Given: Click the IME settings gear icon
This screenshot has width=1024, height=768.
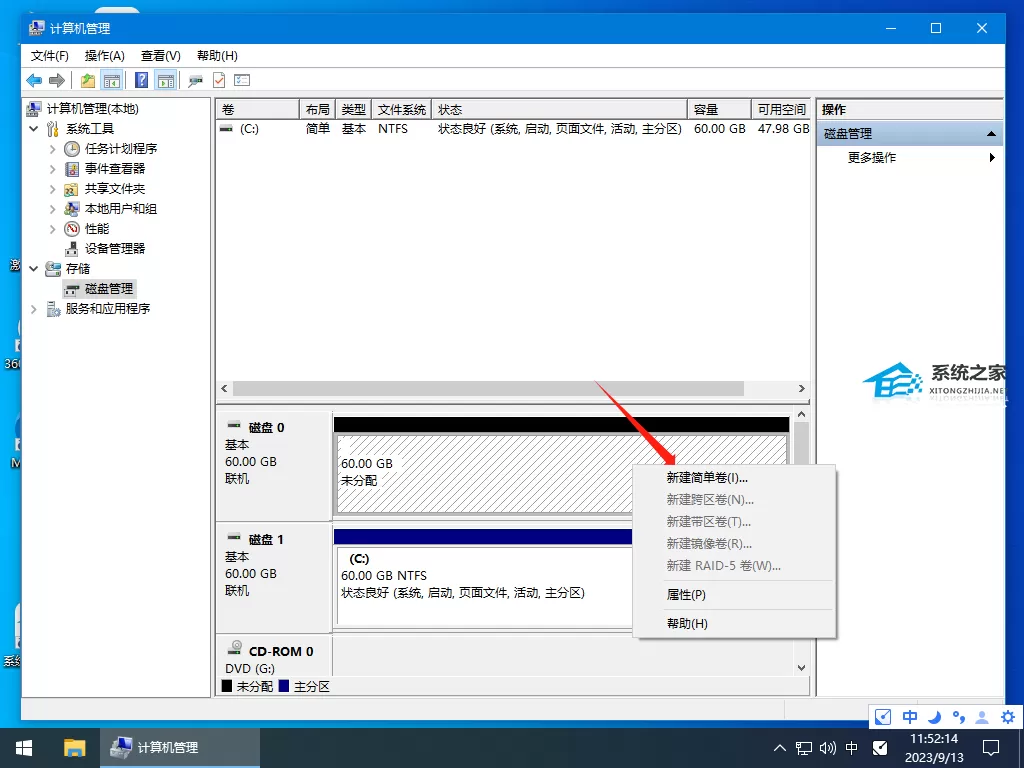Looking at the screenshot, I should (x=1008, y=717).
